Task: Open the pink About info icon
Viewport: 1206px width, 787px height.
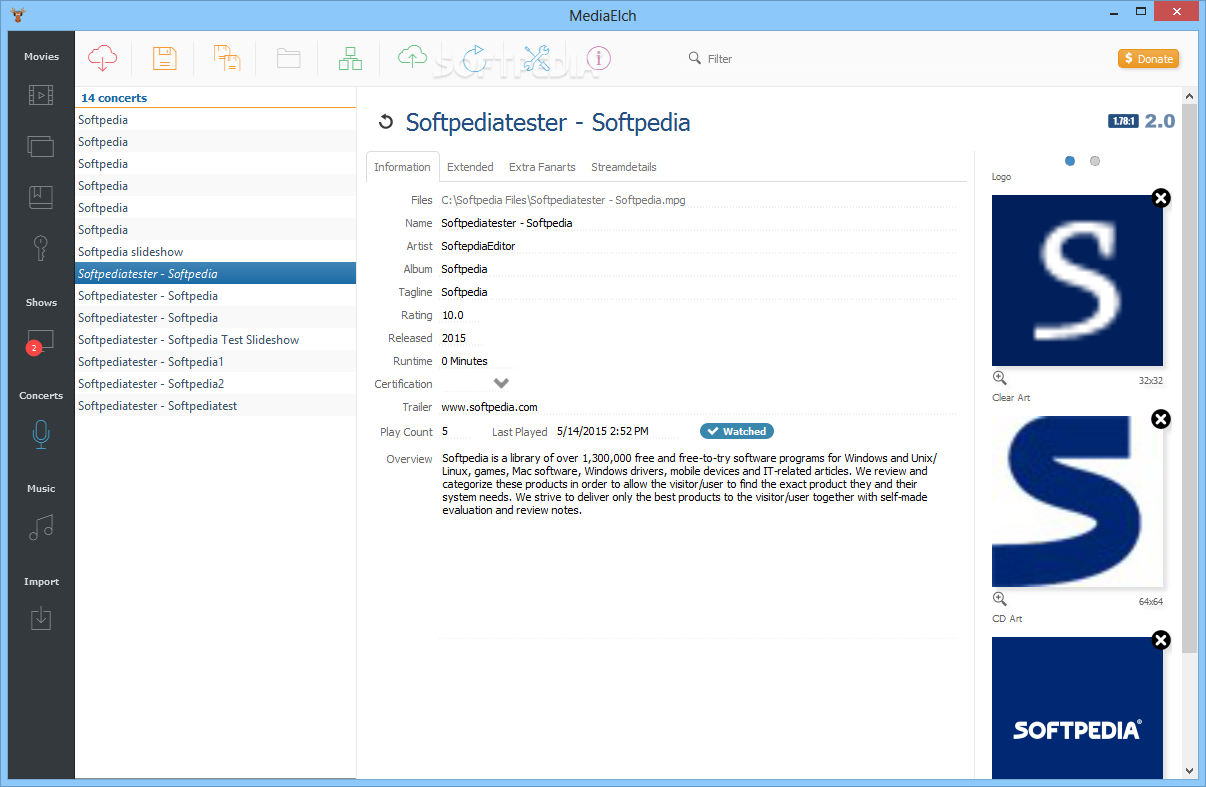Action: coord(598,58)
